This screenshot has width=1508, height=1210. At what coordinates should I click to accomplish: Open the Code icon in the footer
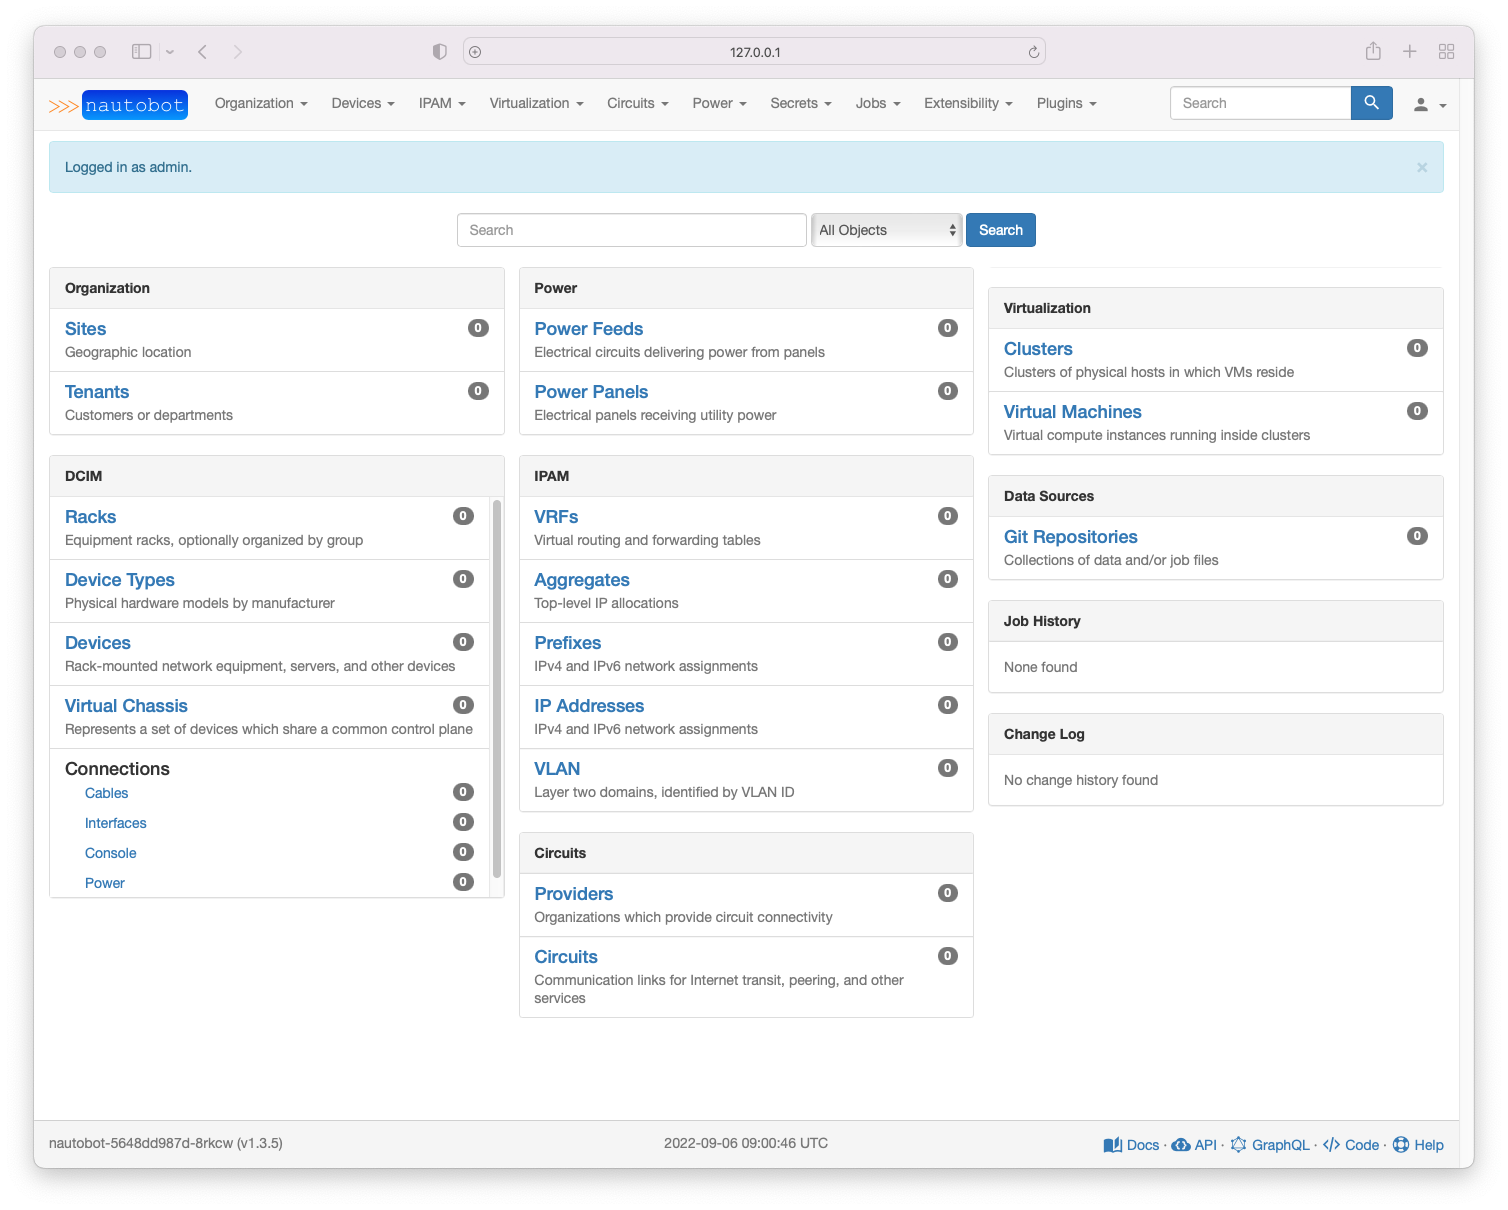pyautogui.click(x=1331, y=1144)
